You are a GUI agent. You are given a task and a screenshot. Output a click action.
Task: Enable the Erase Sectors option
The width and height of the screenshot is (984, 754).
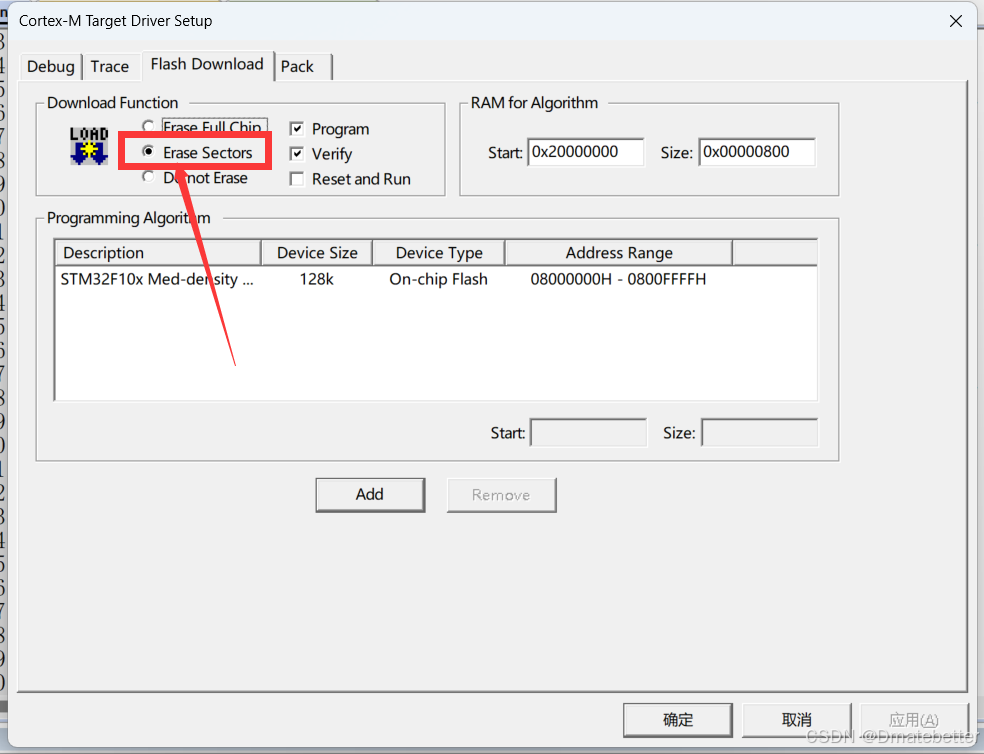tap(148, 152)
